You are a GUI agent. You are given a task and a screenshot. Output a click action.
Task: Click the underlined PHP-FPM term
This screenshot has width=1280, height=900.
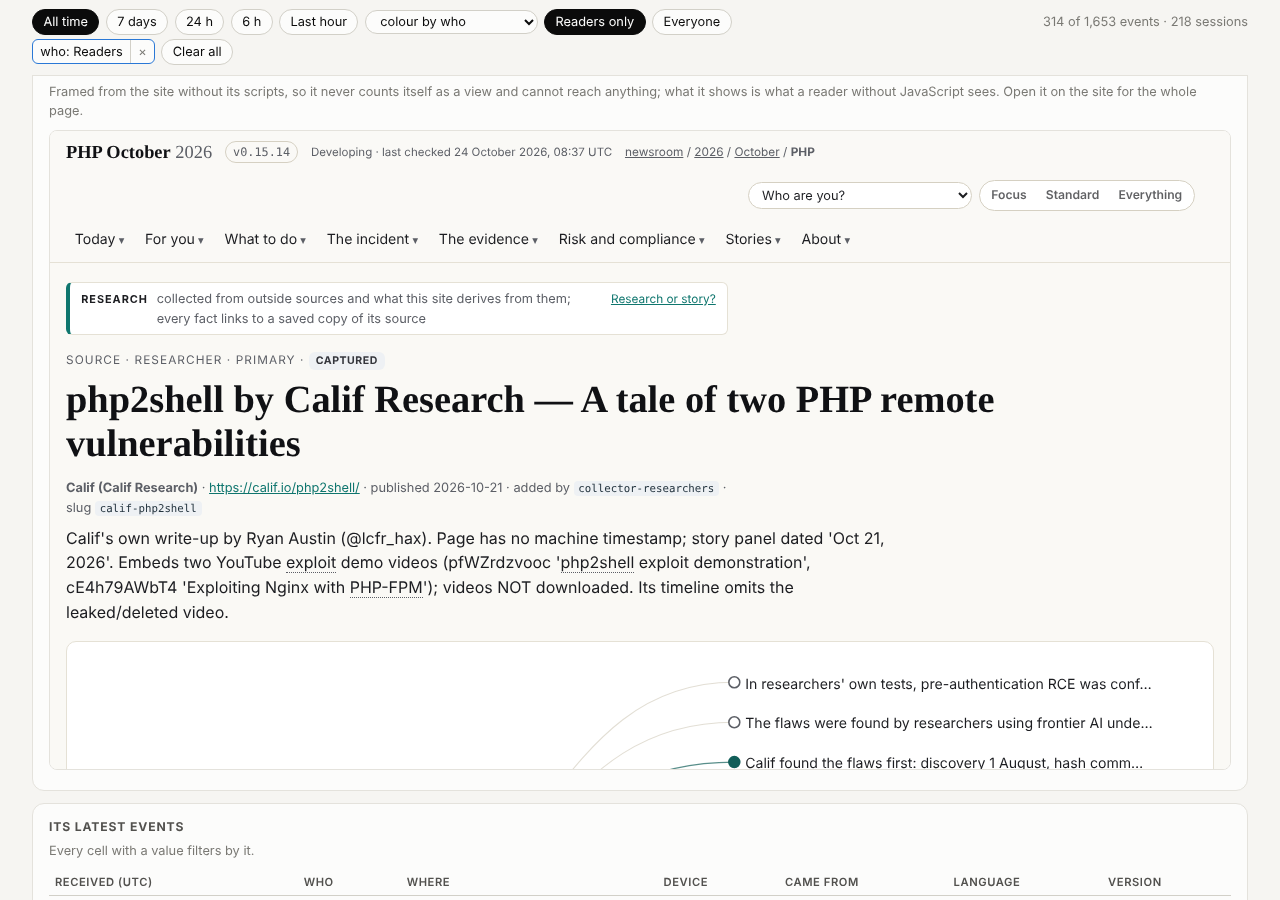[x=386, y=587]
